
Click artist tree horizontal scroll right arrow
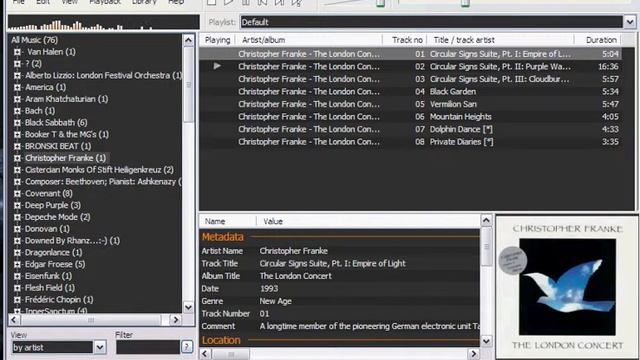pos(176,320)
